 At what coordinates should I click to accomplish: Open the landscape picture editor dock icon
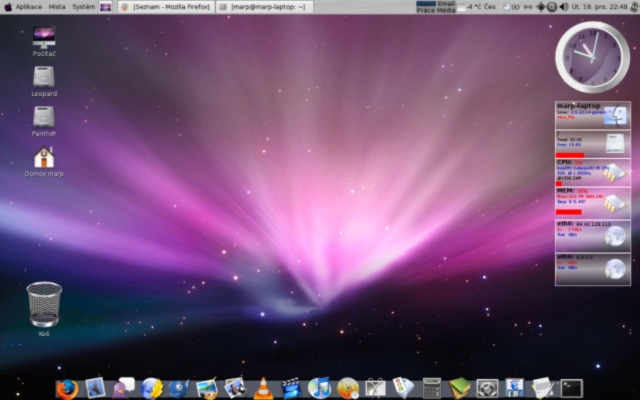click(207, 388)
